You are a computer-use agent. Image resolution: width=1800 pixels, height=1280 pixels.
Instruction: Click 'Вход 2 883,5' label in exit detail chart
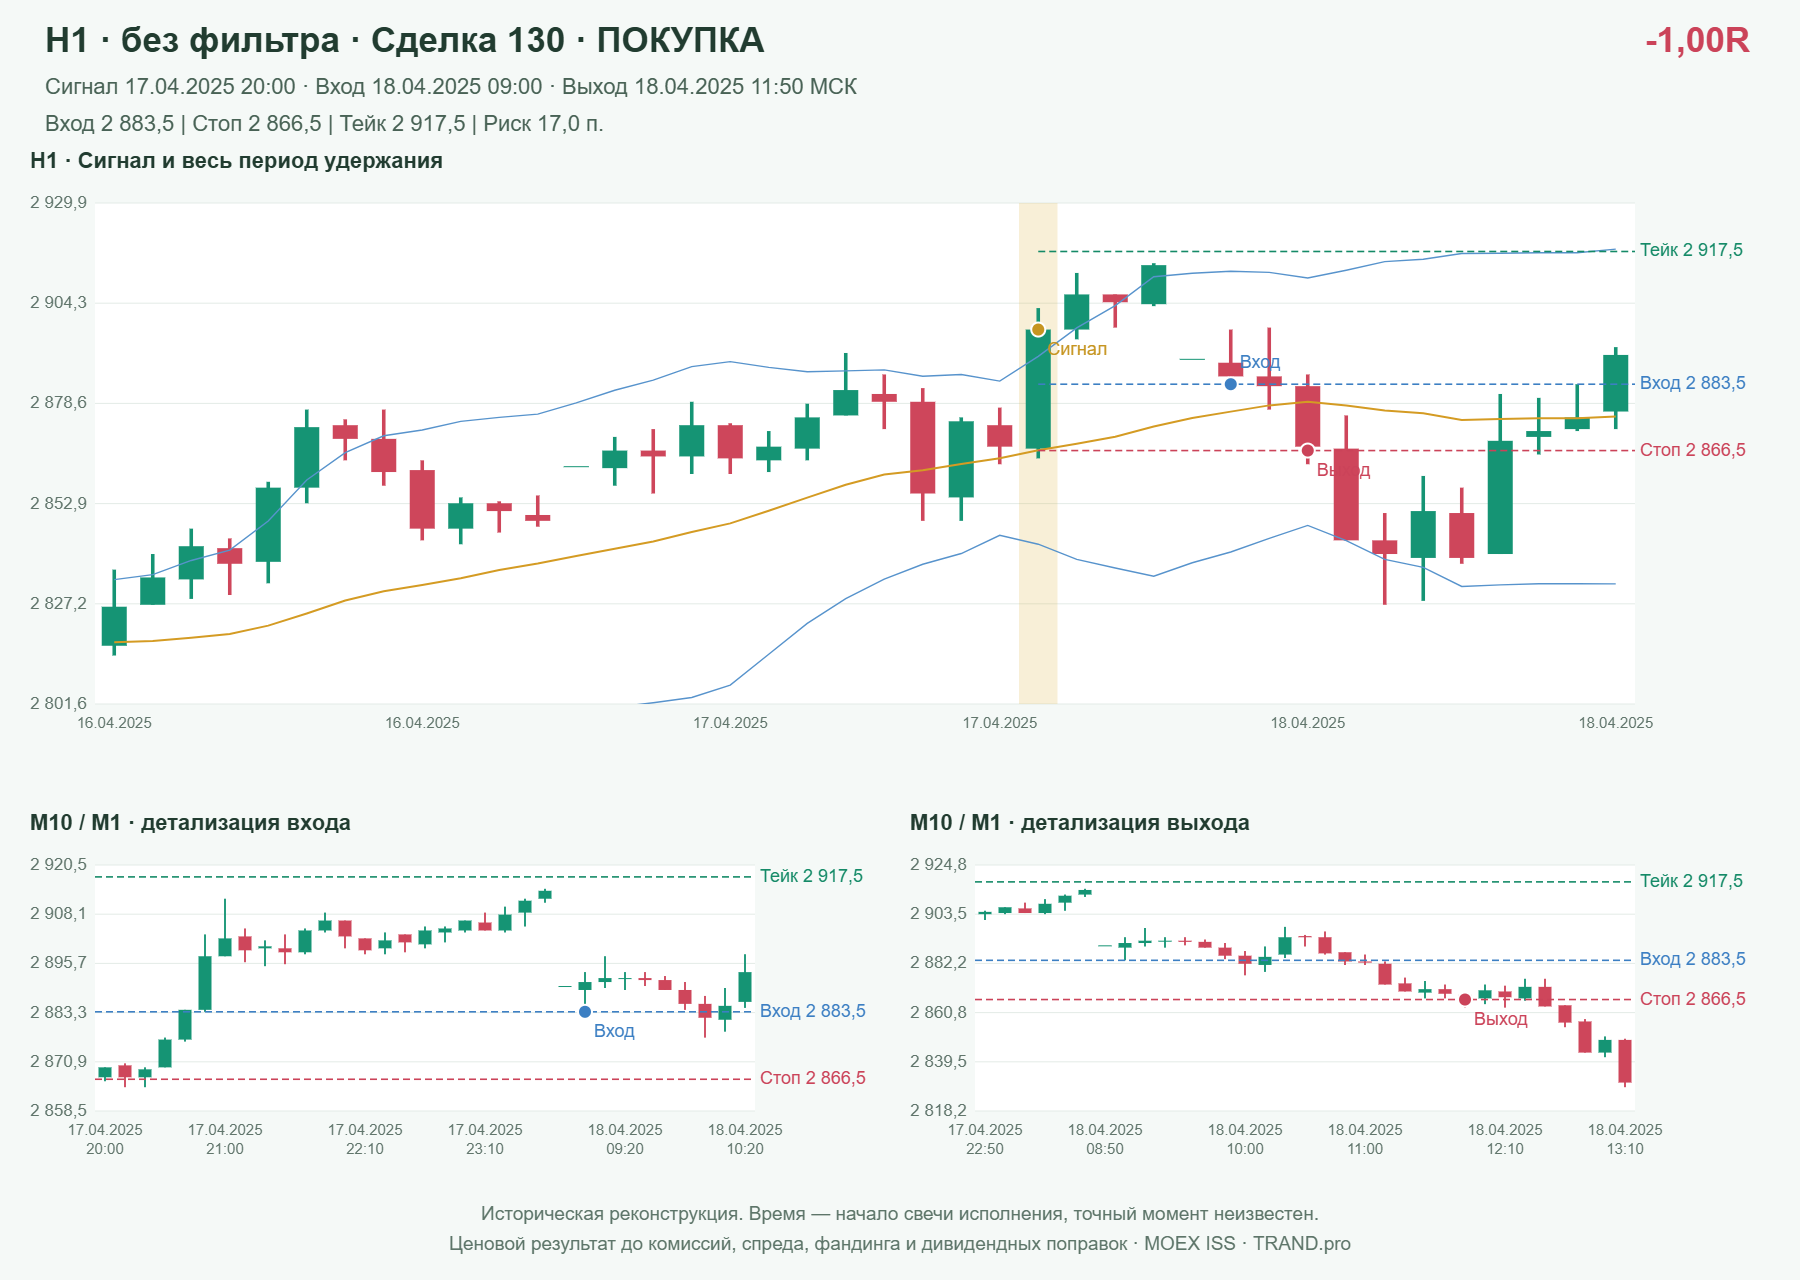[1693, 959]
